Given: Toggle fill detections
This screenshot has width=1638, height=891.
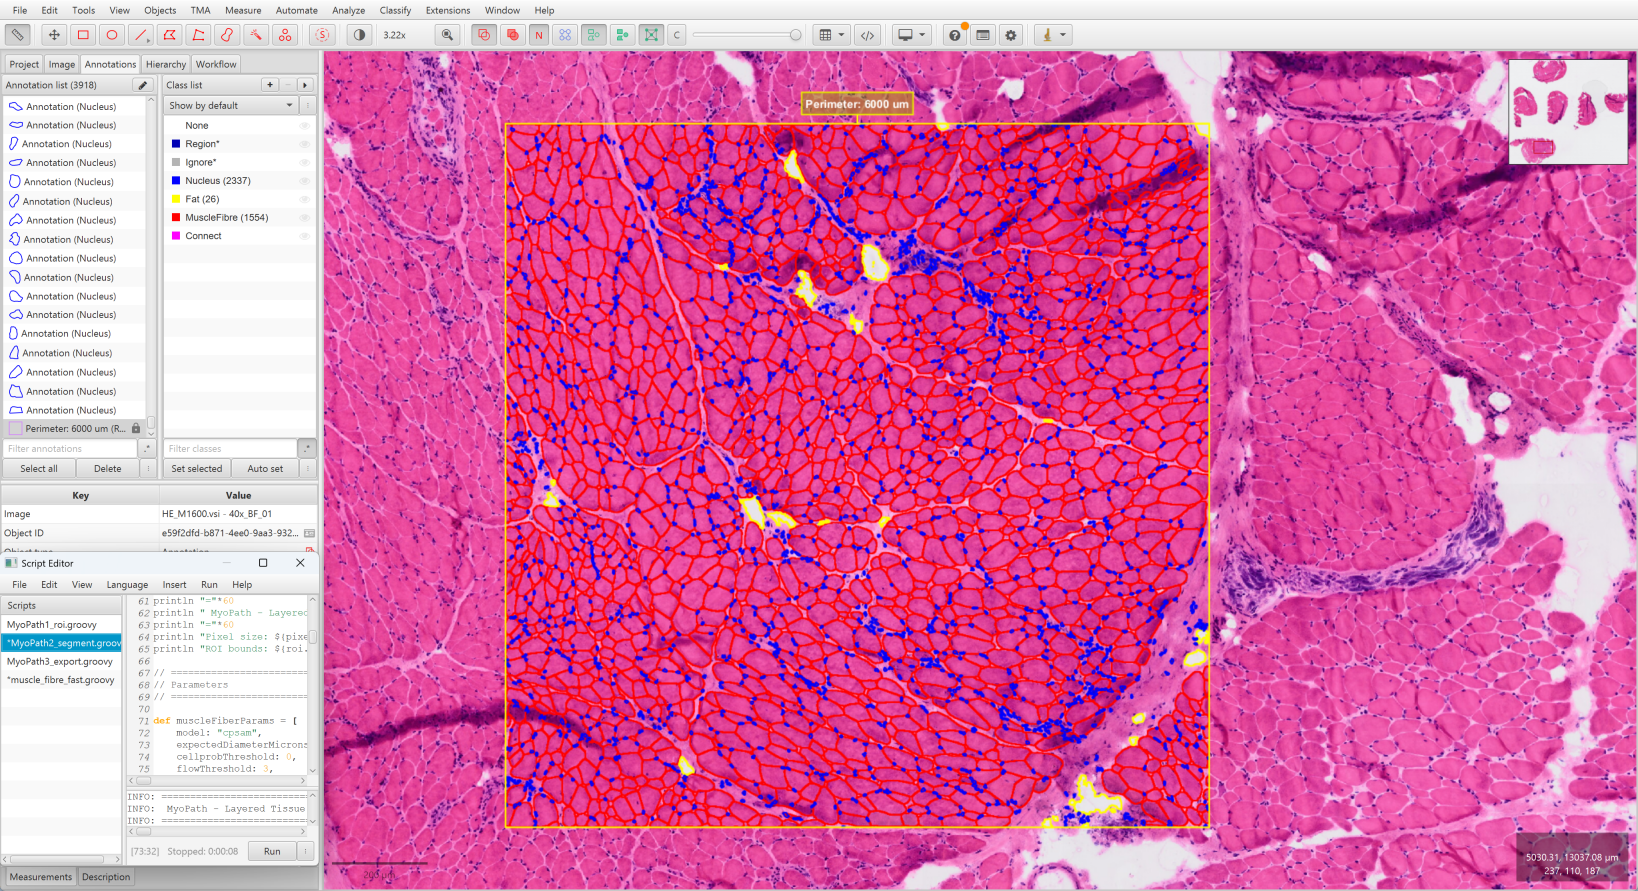Looking at the screenshot, I should 623,35.
